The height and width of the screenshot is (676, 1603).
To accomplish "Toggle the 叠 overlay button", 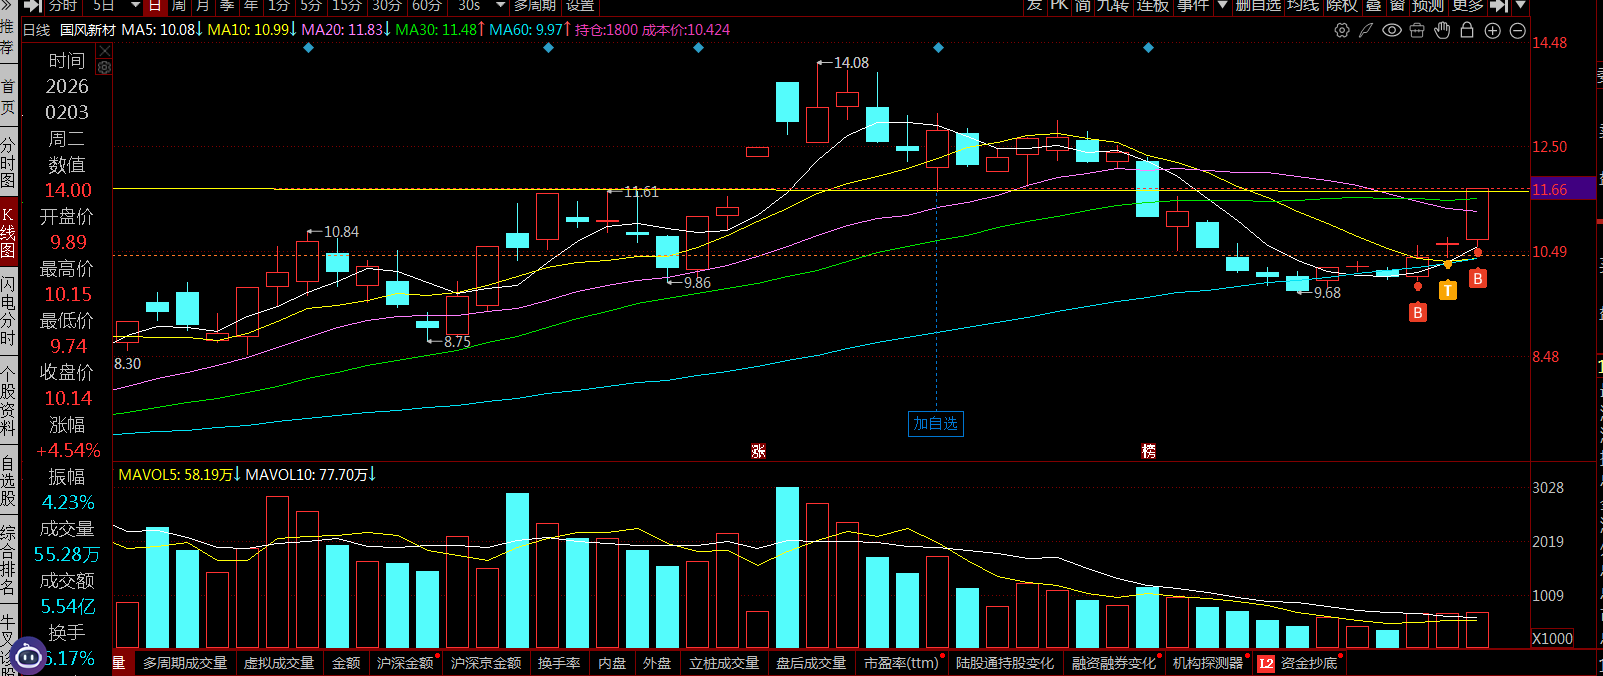I will [1374, 5].
